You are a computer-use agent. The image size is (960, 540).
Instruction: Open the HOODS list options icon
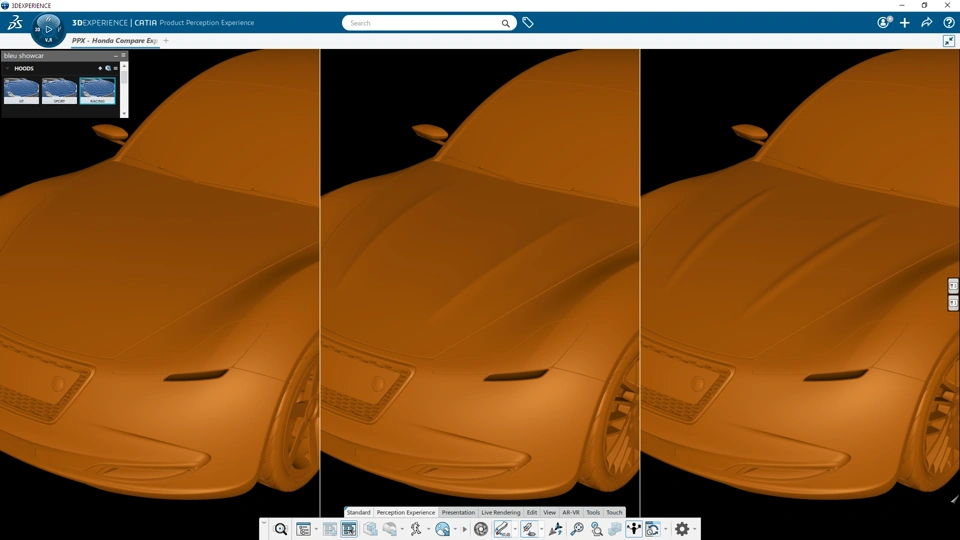coord(115,69)
